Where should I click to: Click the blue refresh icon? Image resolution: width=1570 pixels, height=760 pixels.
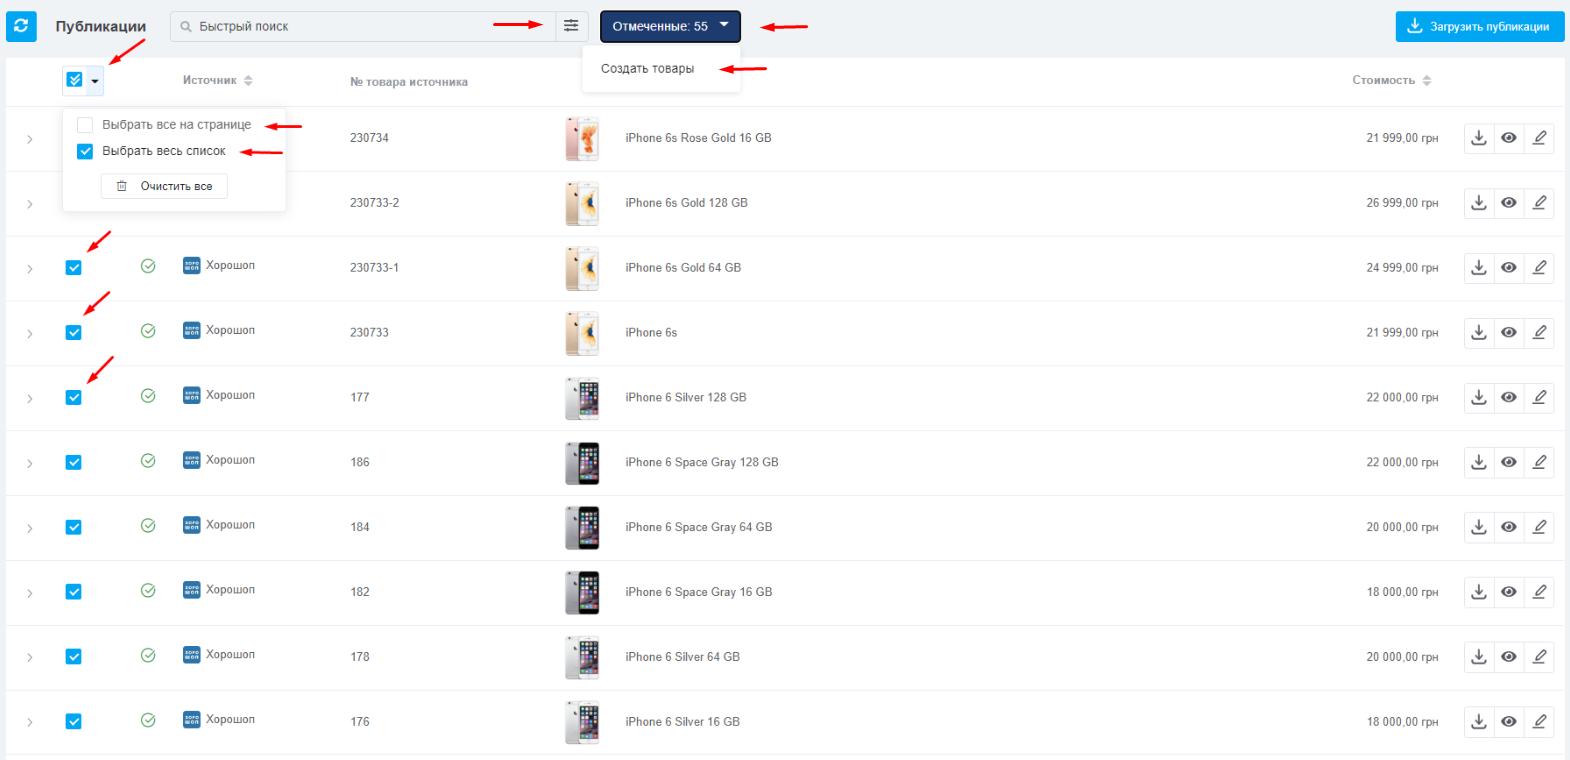(21, 26)
